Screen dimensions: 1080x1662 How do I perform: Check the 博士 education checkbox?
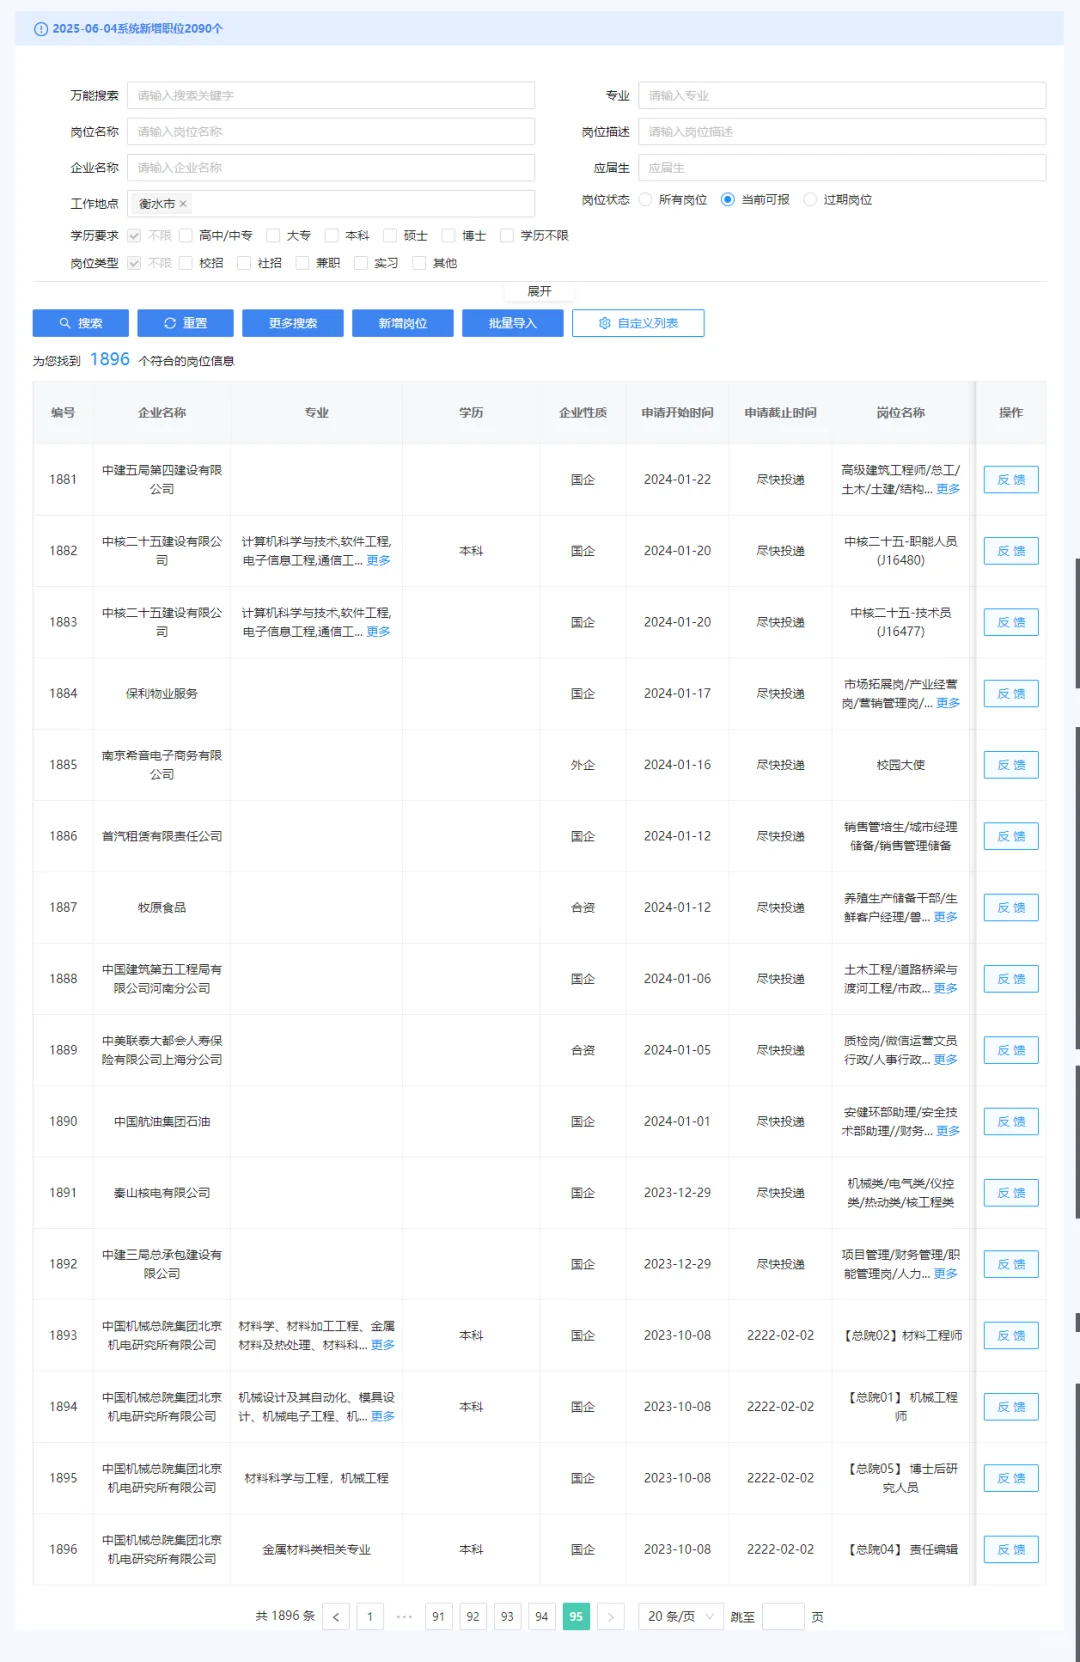tap(449, 235)
